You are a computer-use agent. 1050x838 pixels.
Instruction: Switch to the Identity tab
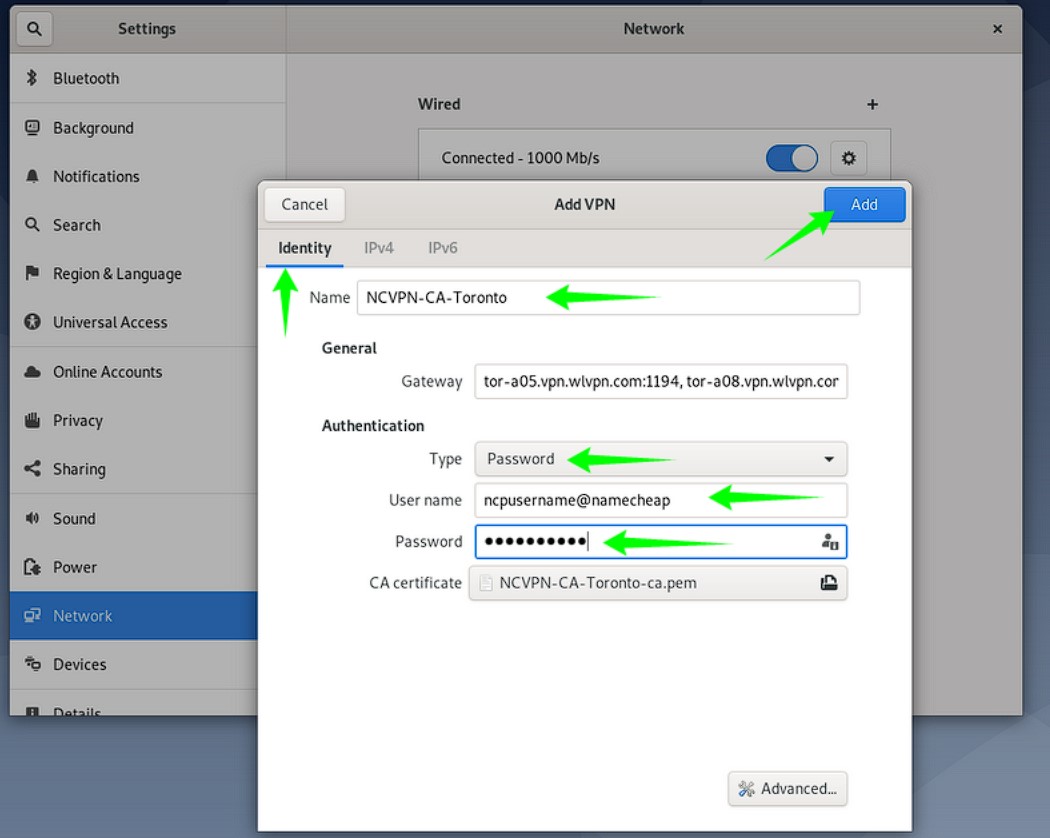[x=305, y=249]
